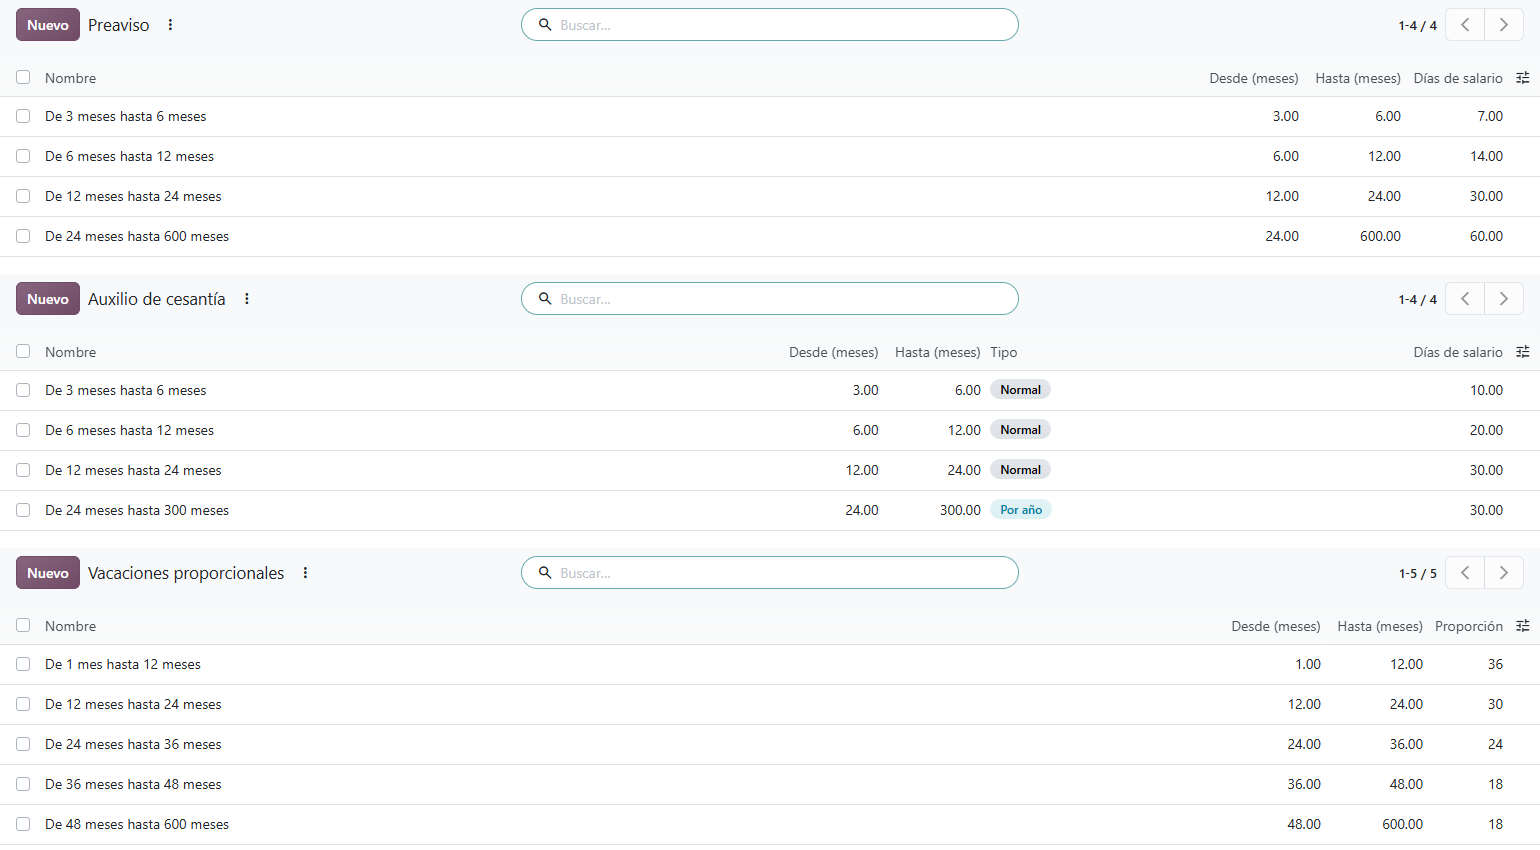This screenshot has height=850, width=1540.
Task: Open the Auxilio de cesantía kebab menu
Action: click(247, 299)
